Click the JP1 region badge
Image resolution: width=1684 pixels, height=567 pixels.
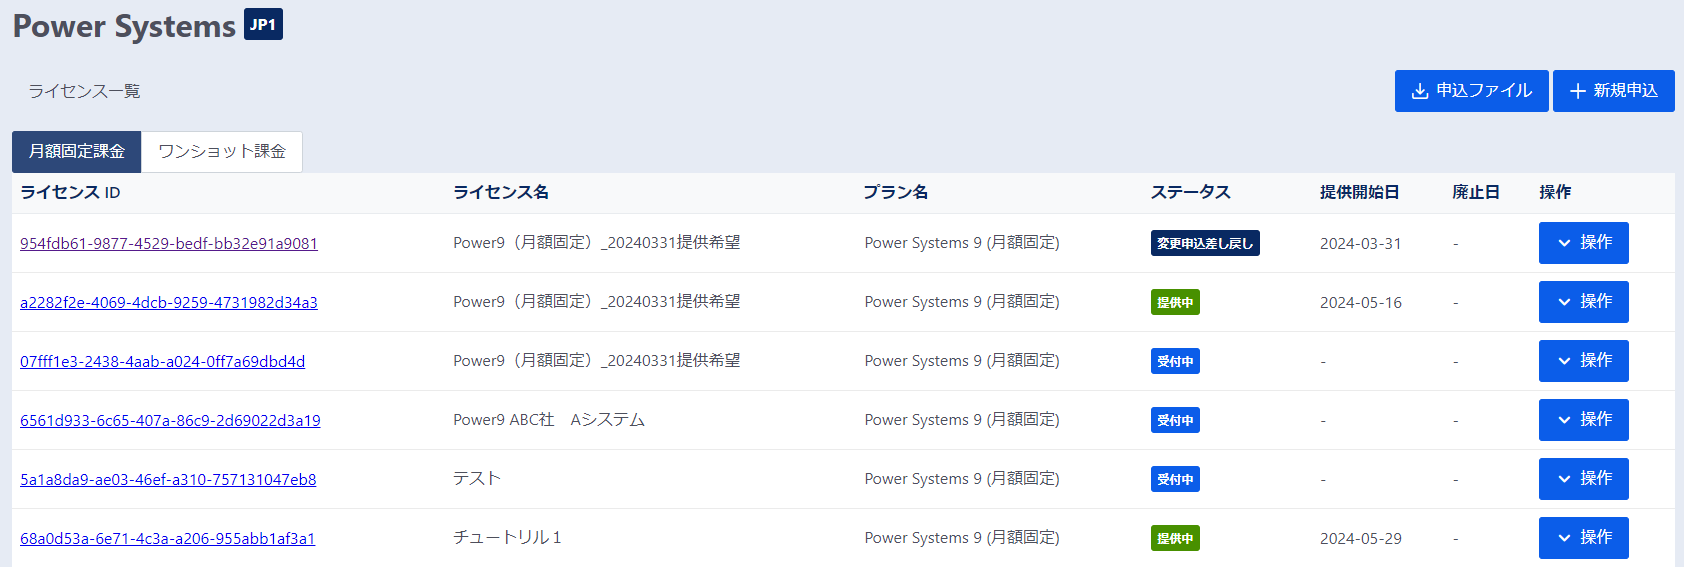pos(264,25)
